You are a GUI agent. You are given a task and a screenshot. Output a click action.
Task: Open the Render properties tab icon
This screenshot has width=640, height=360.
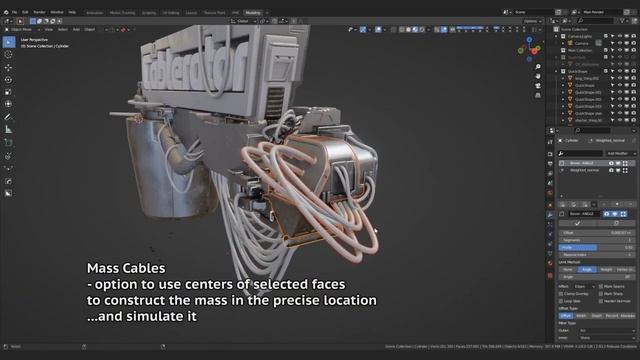click(x=550, y=154)
